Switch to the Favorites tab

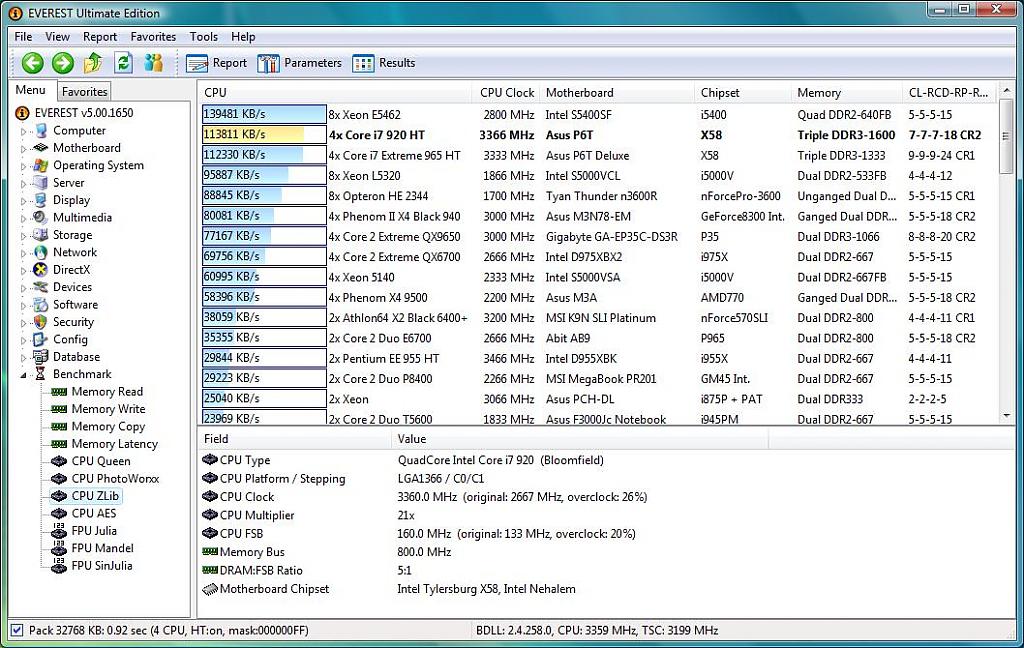coord(84,91)
